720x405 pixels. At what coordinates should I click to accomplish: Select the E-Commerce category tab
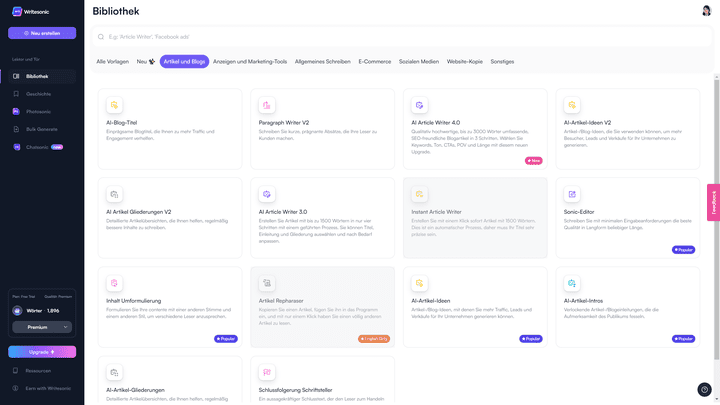coord(375,61)
